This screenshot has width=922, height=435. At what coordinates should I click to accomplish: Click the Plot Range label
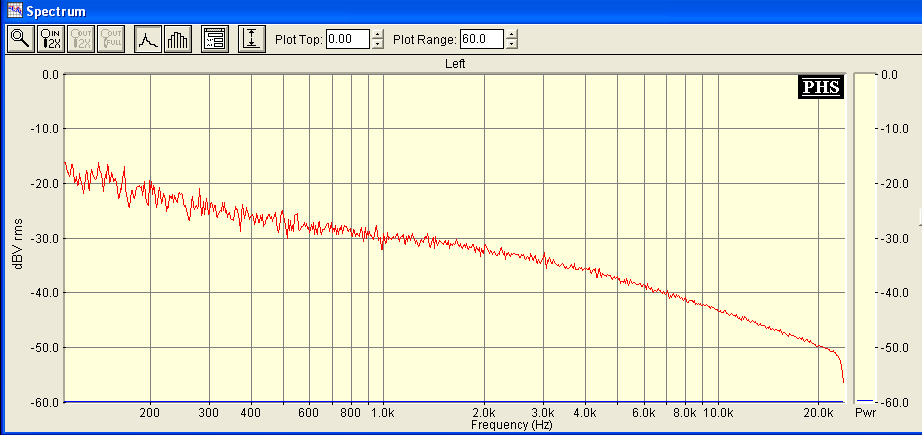[x=425, y=40]
